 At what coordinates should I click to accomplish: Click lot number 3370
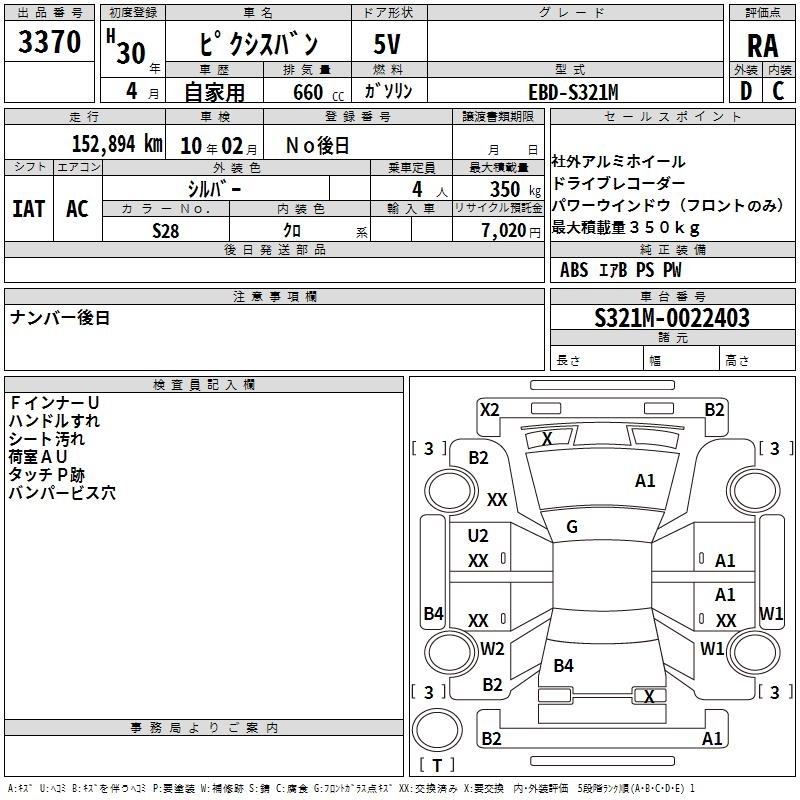click(49, 41)
